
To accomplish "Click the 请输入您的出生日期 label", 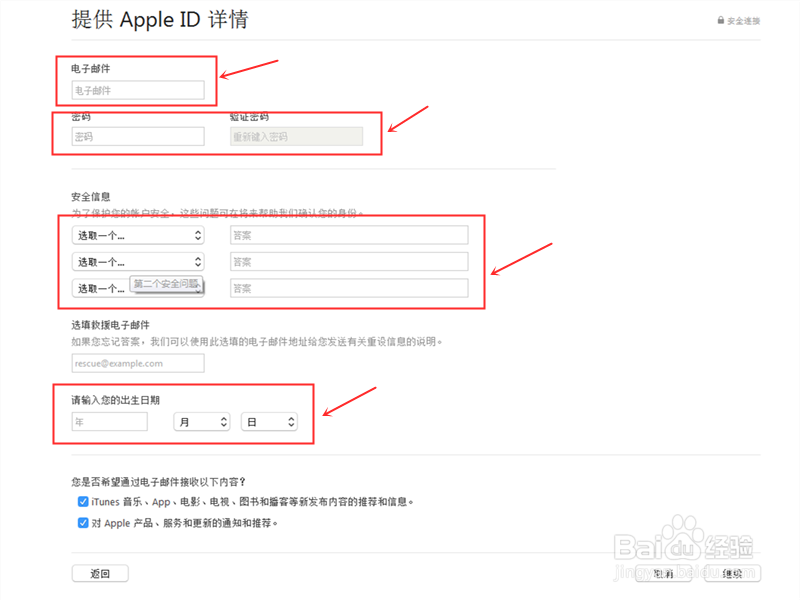I will coord(115,400).
